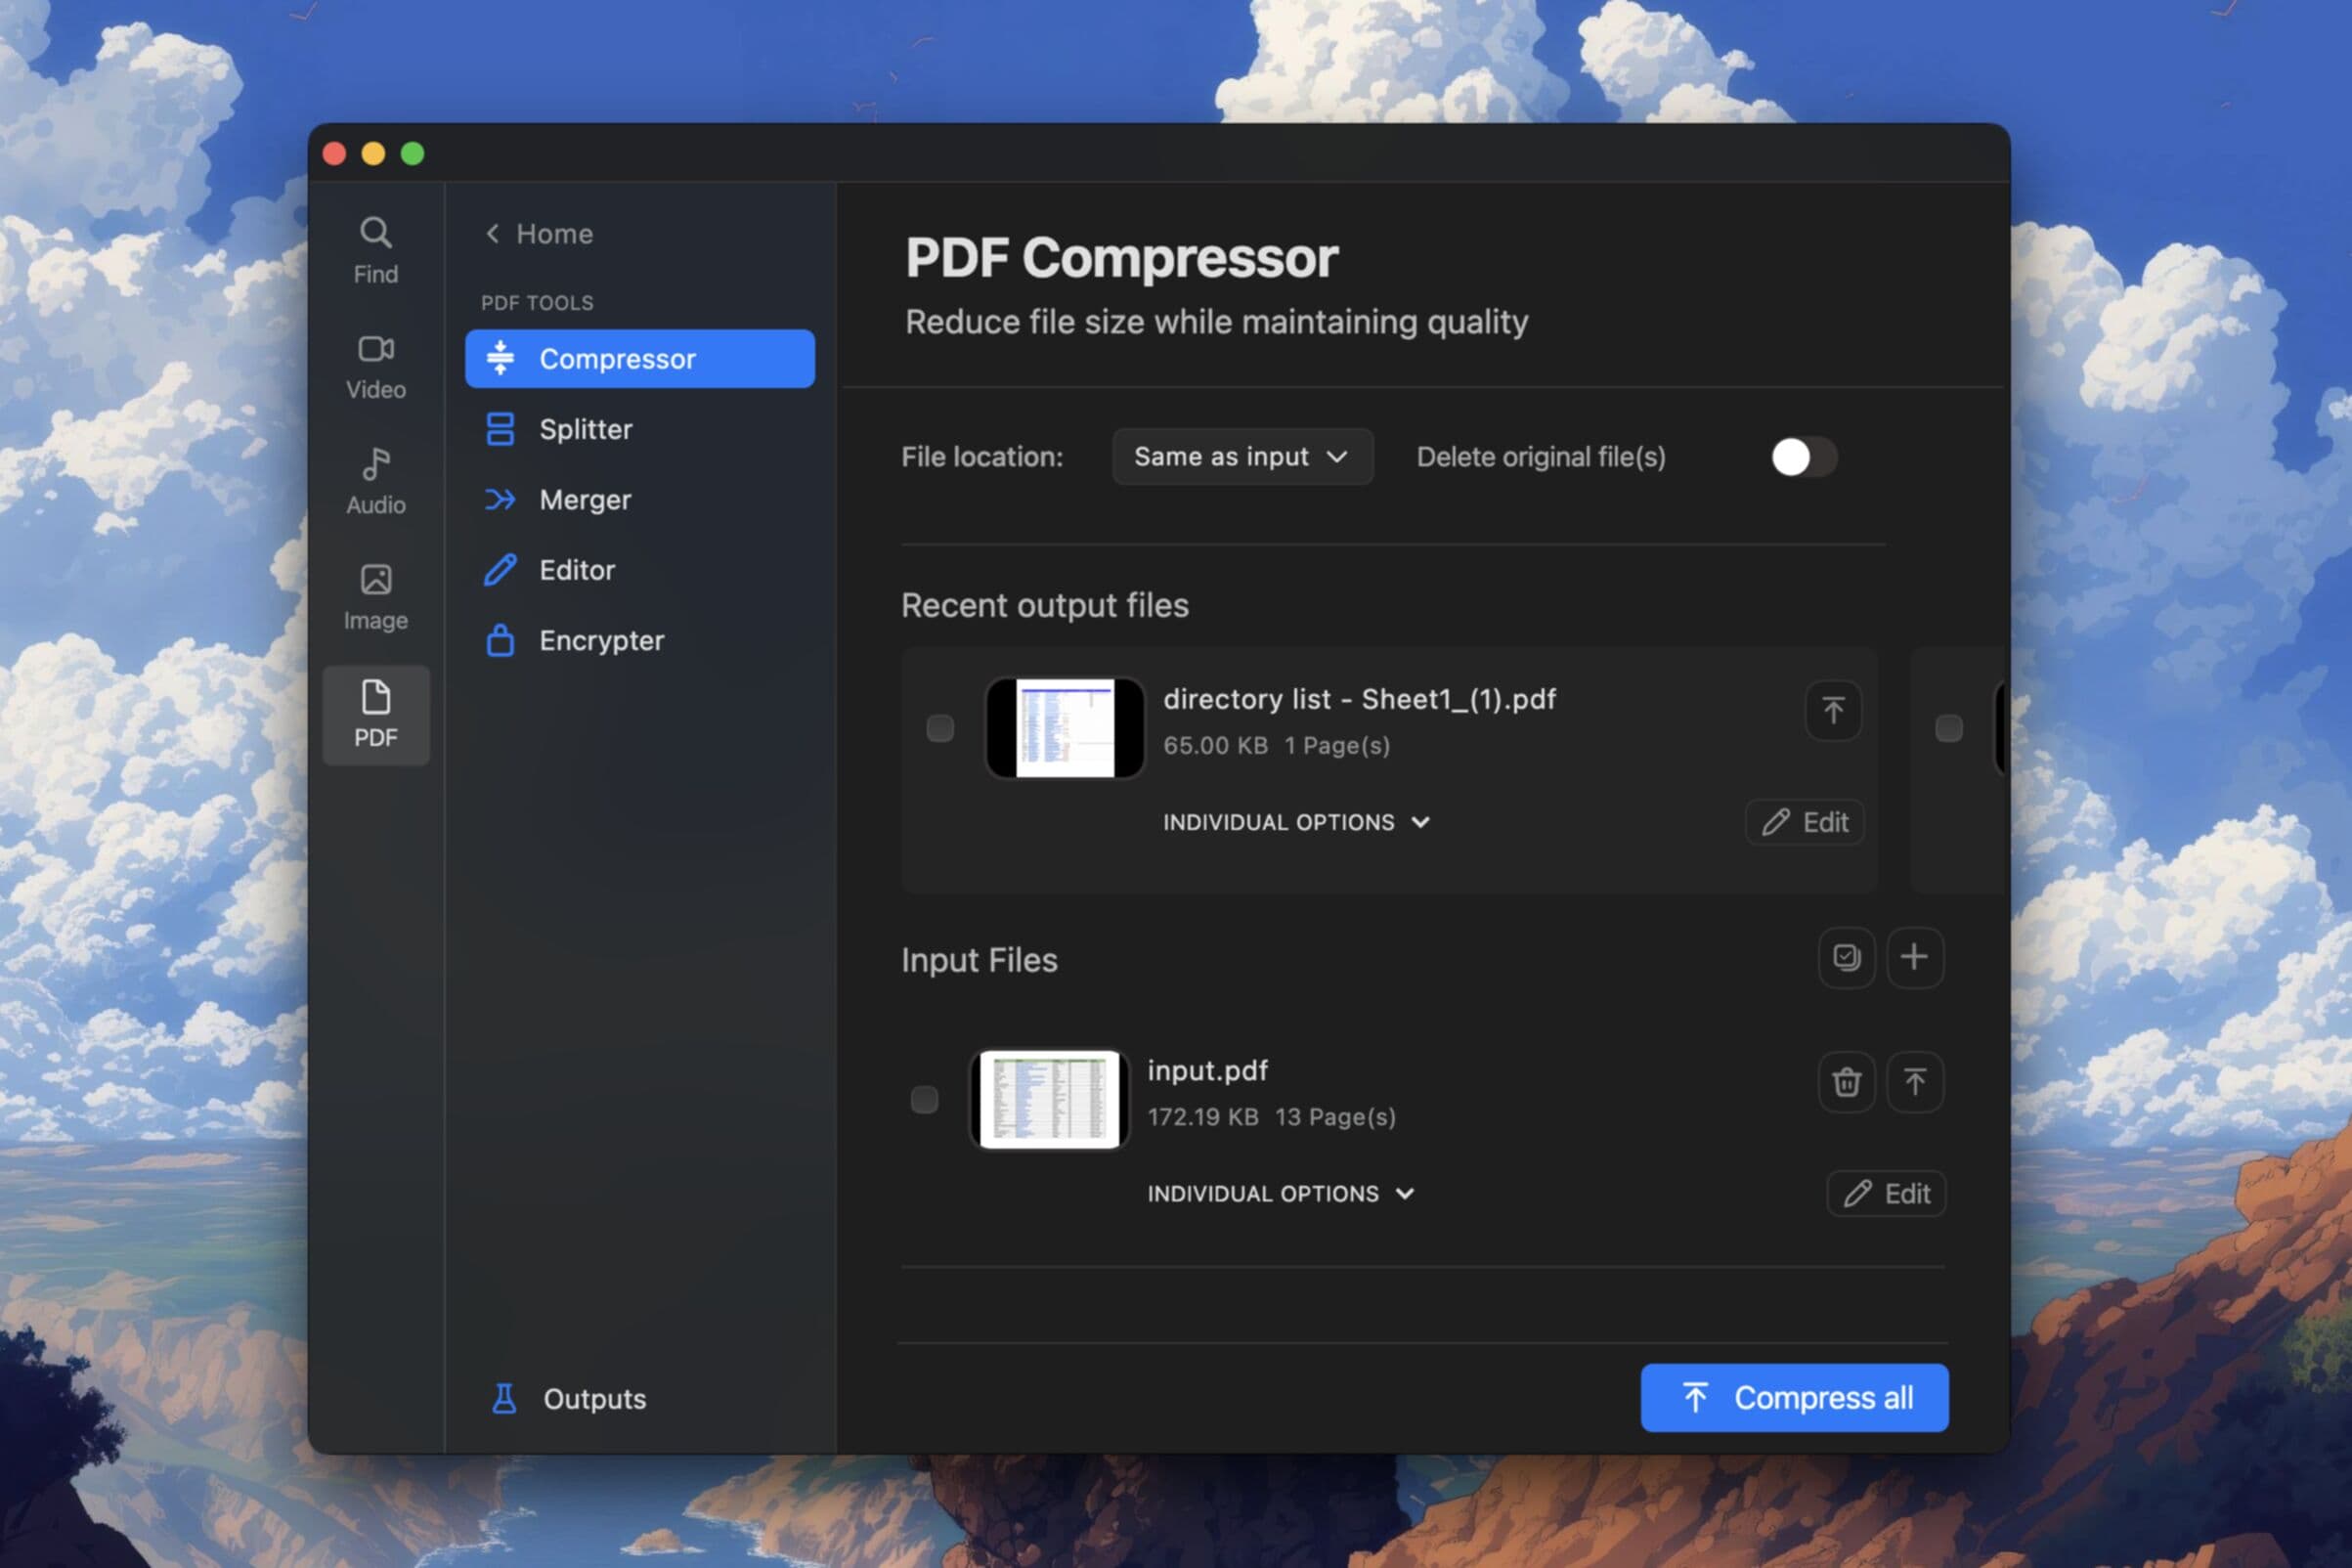Compress input.pdf using its upload arrow icon

click(1915, 1081)
